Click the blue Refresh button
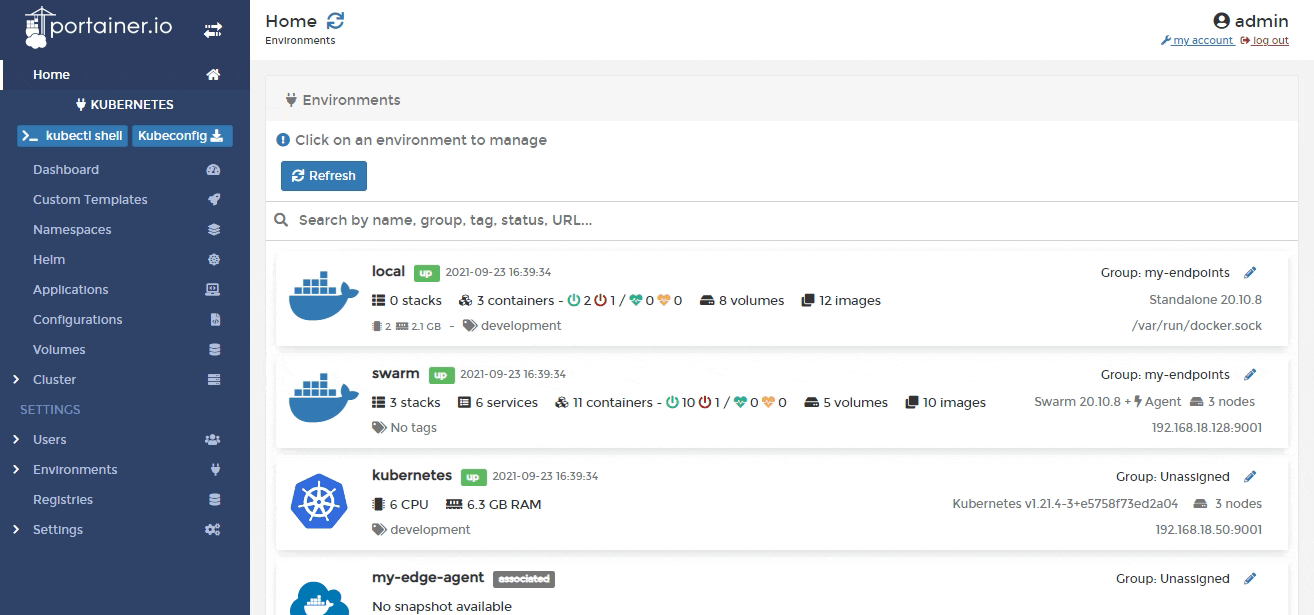This screenshot has width=1314, height=615. tap(324, 176)
